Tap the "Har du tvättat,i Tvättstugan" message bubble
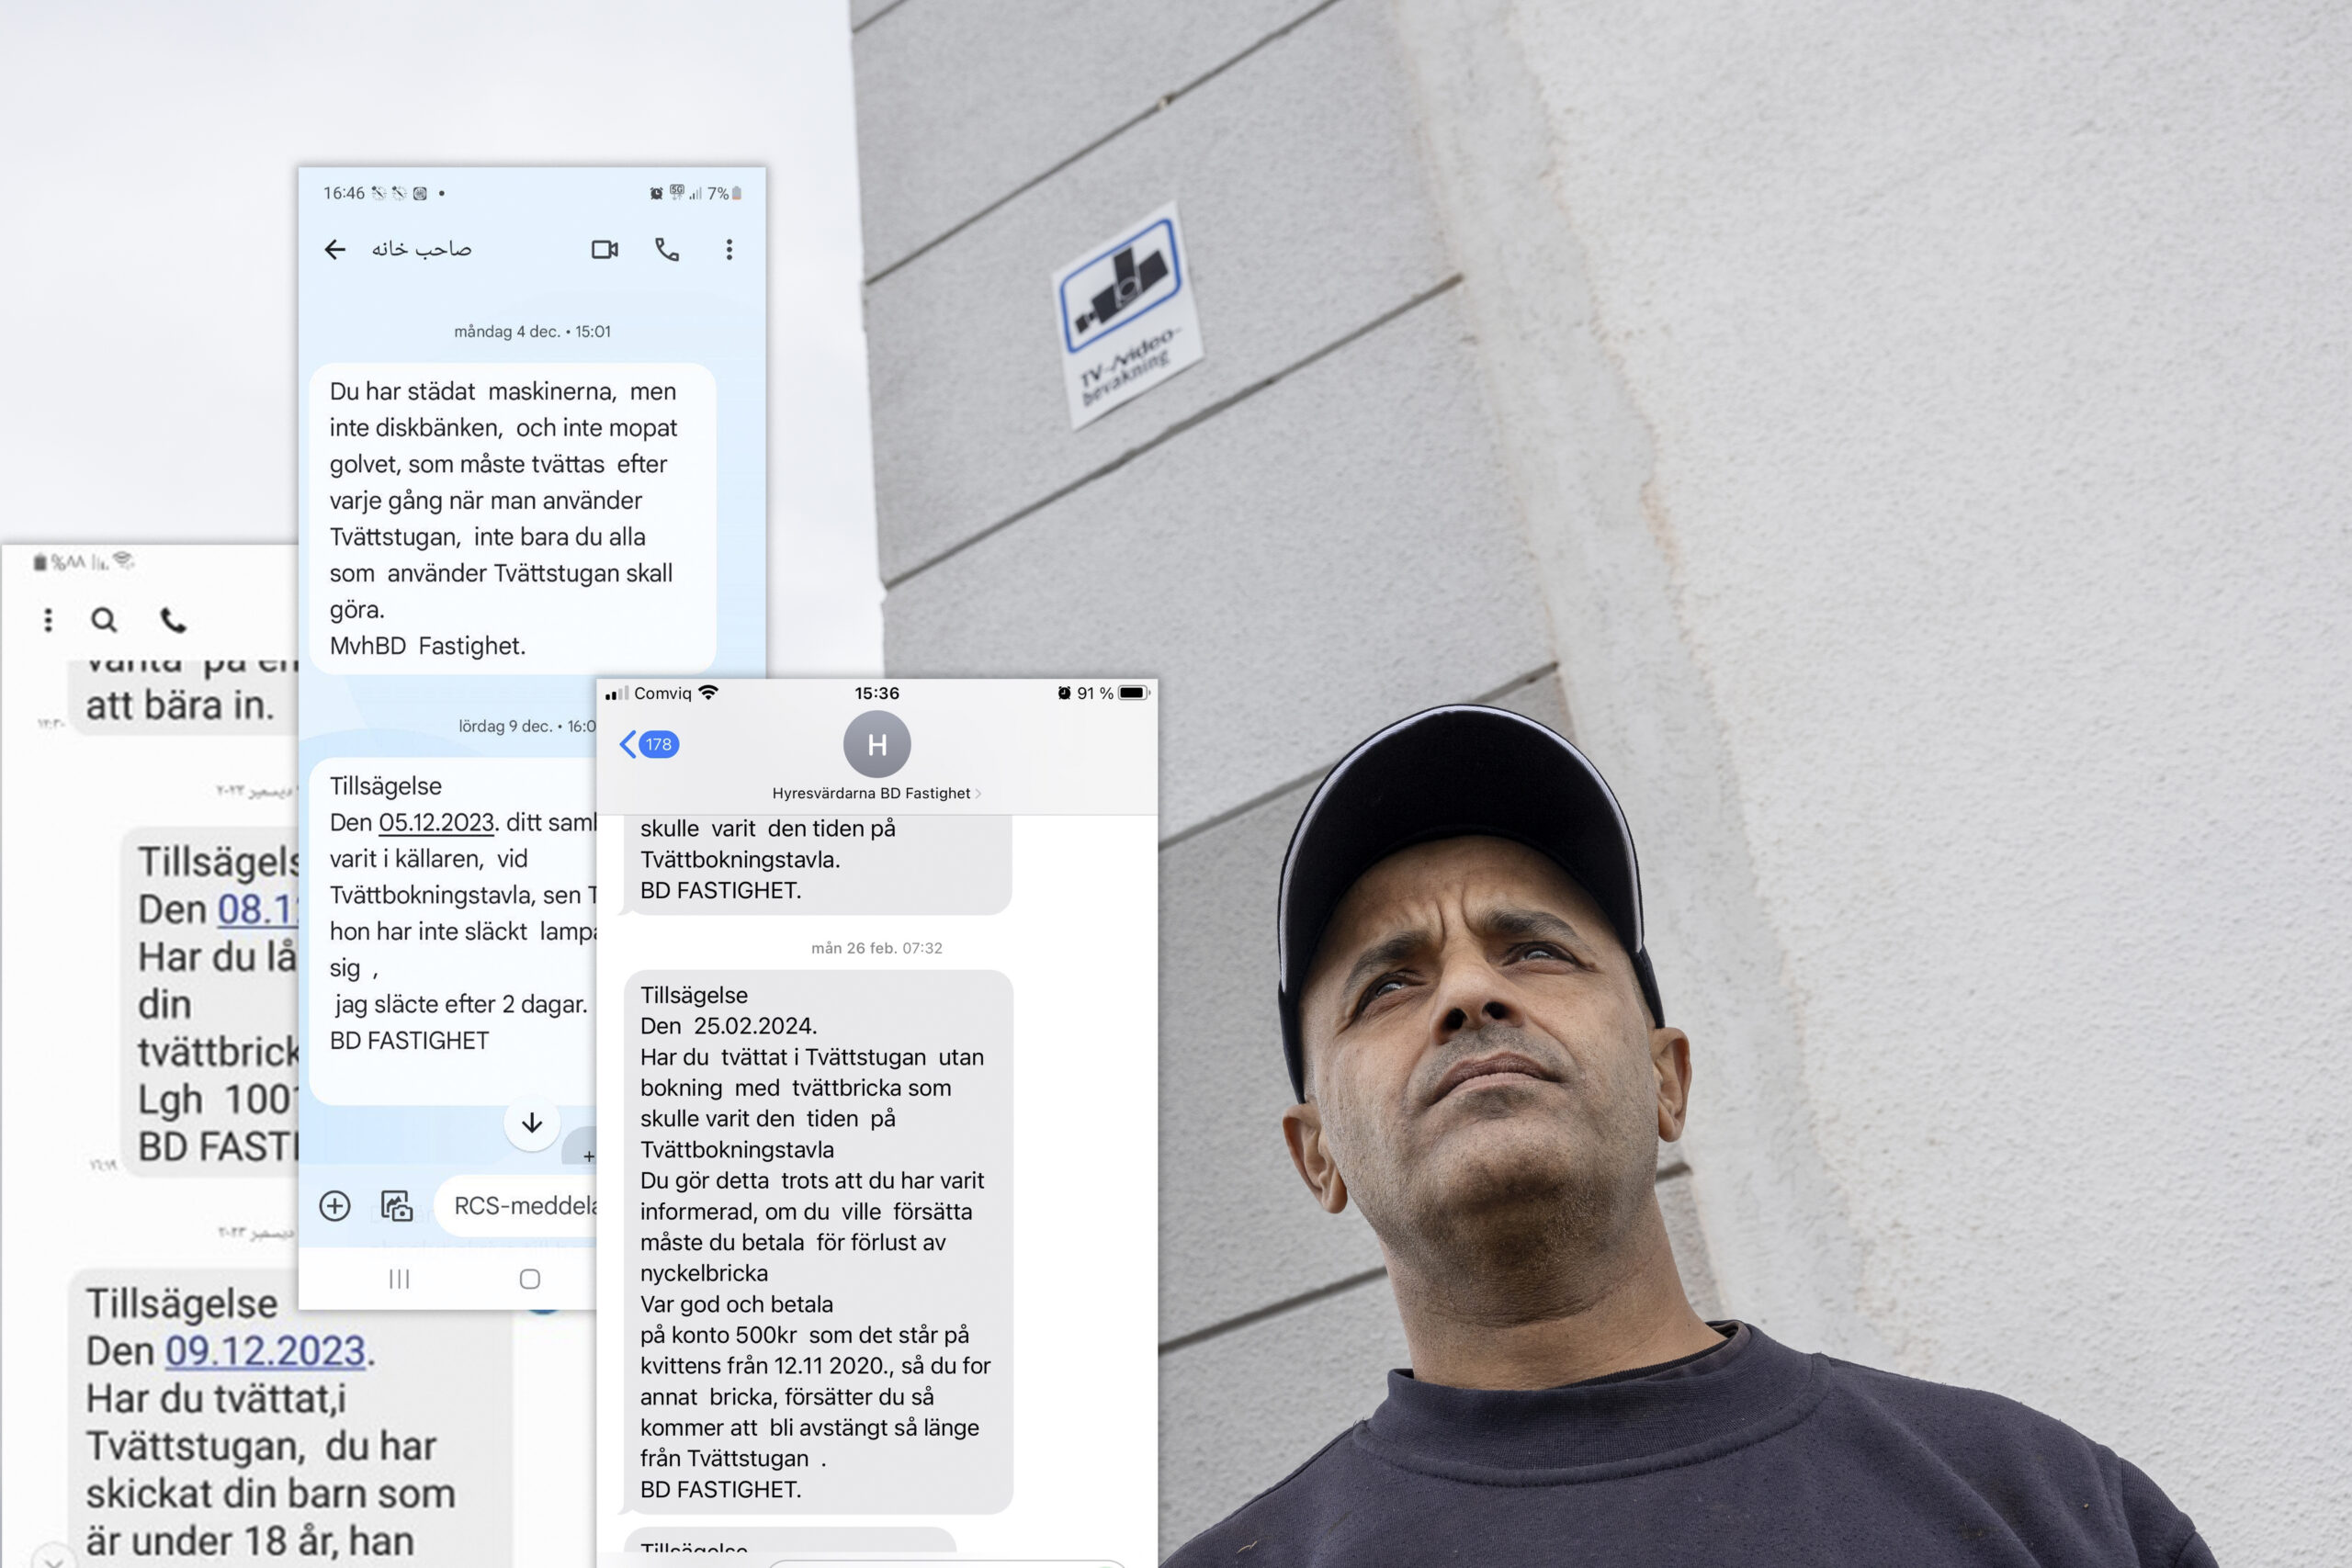This screenshot has width=2352, height=1568. [x=290, y=1420]
